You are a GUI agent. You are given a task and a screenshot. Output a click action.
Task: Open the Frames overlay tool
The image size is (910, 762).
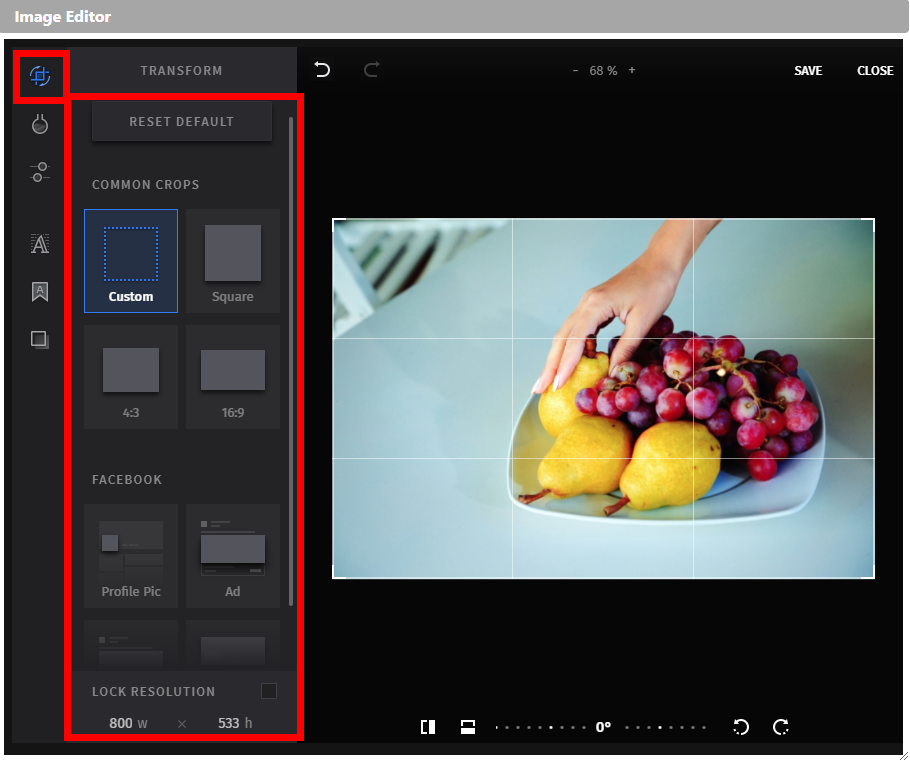coord(40,340)
